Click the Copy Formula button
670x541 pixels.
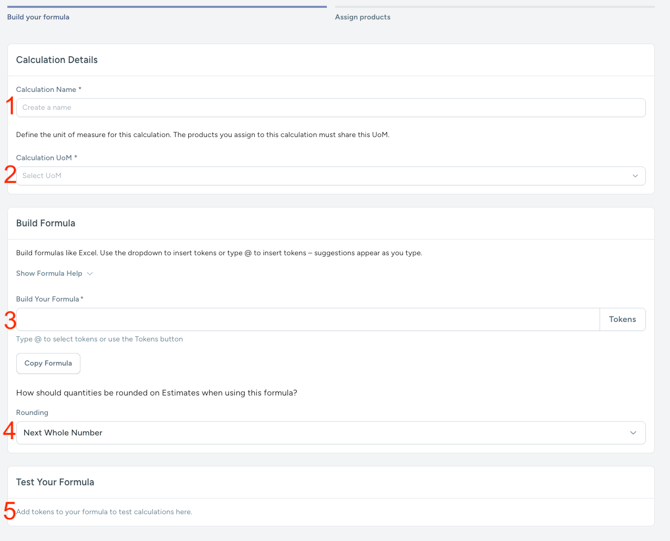click(x=48, y=363)
